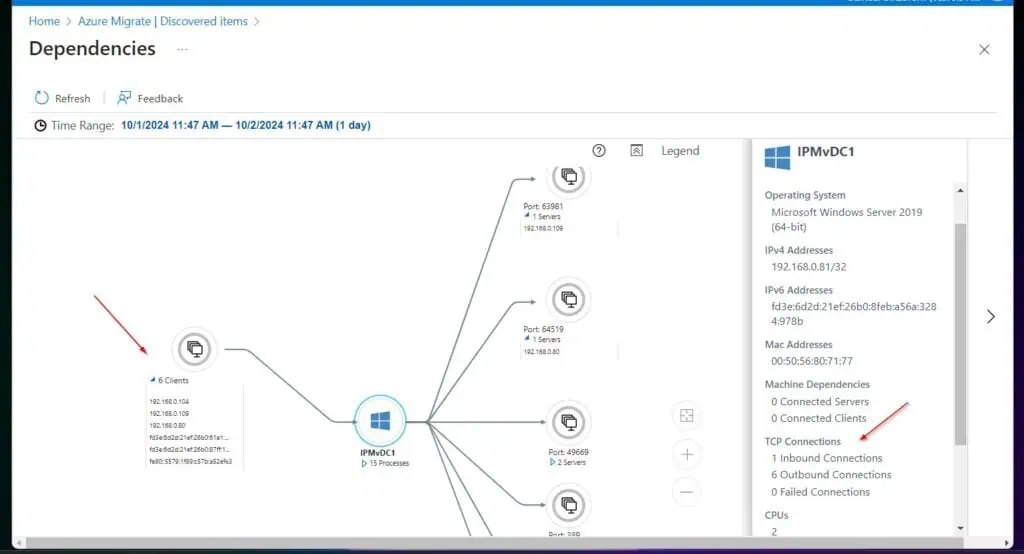The width and height of the screenshot is (1024, 554).
Task: Click the clock icon next to Time Range
Action: point(40,125)
